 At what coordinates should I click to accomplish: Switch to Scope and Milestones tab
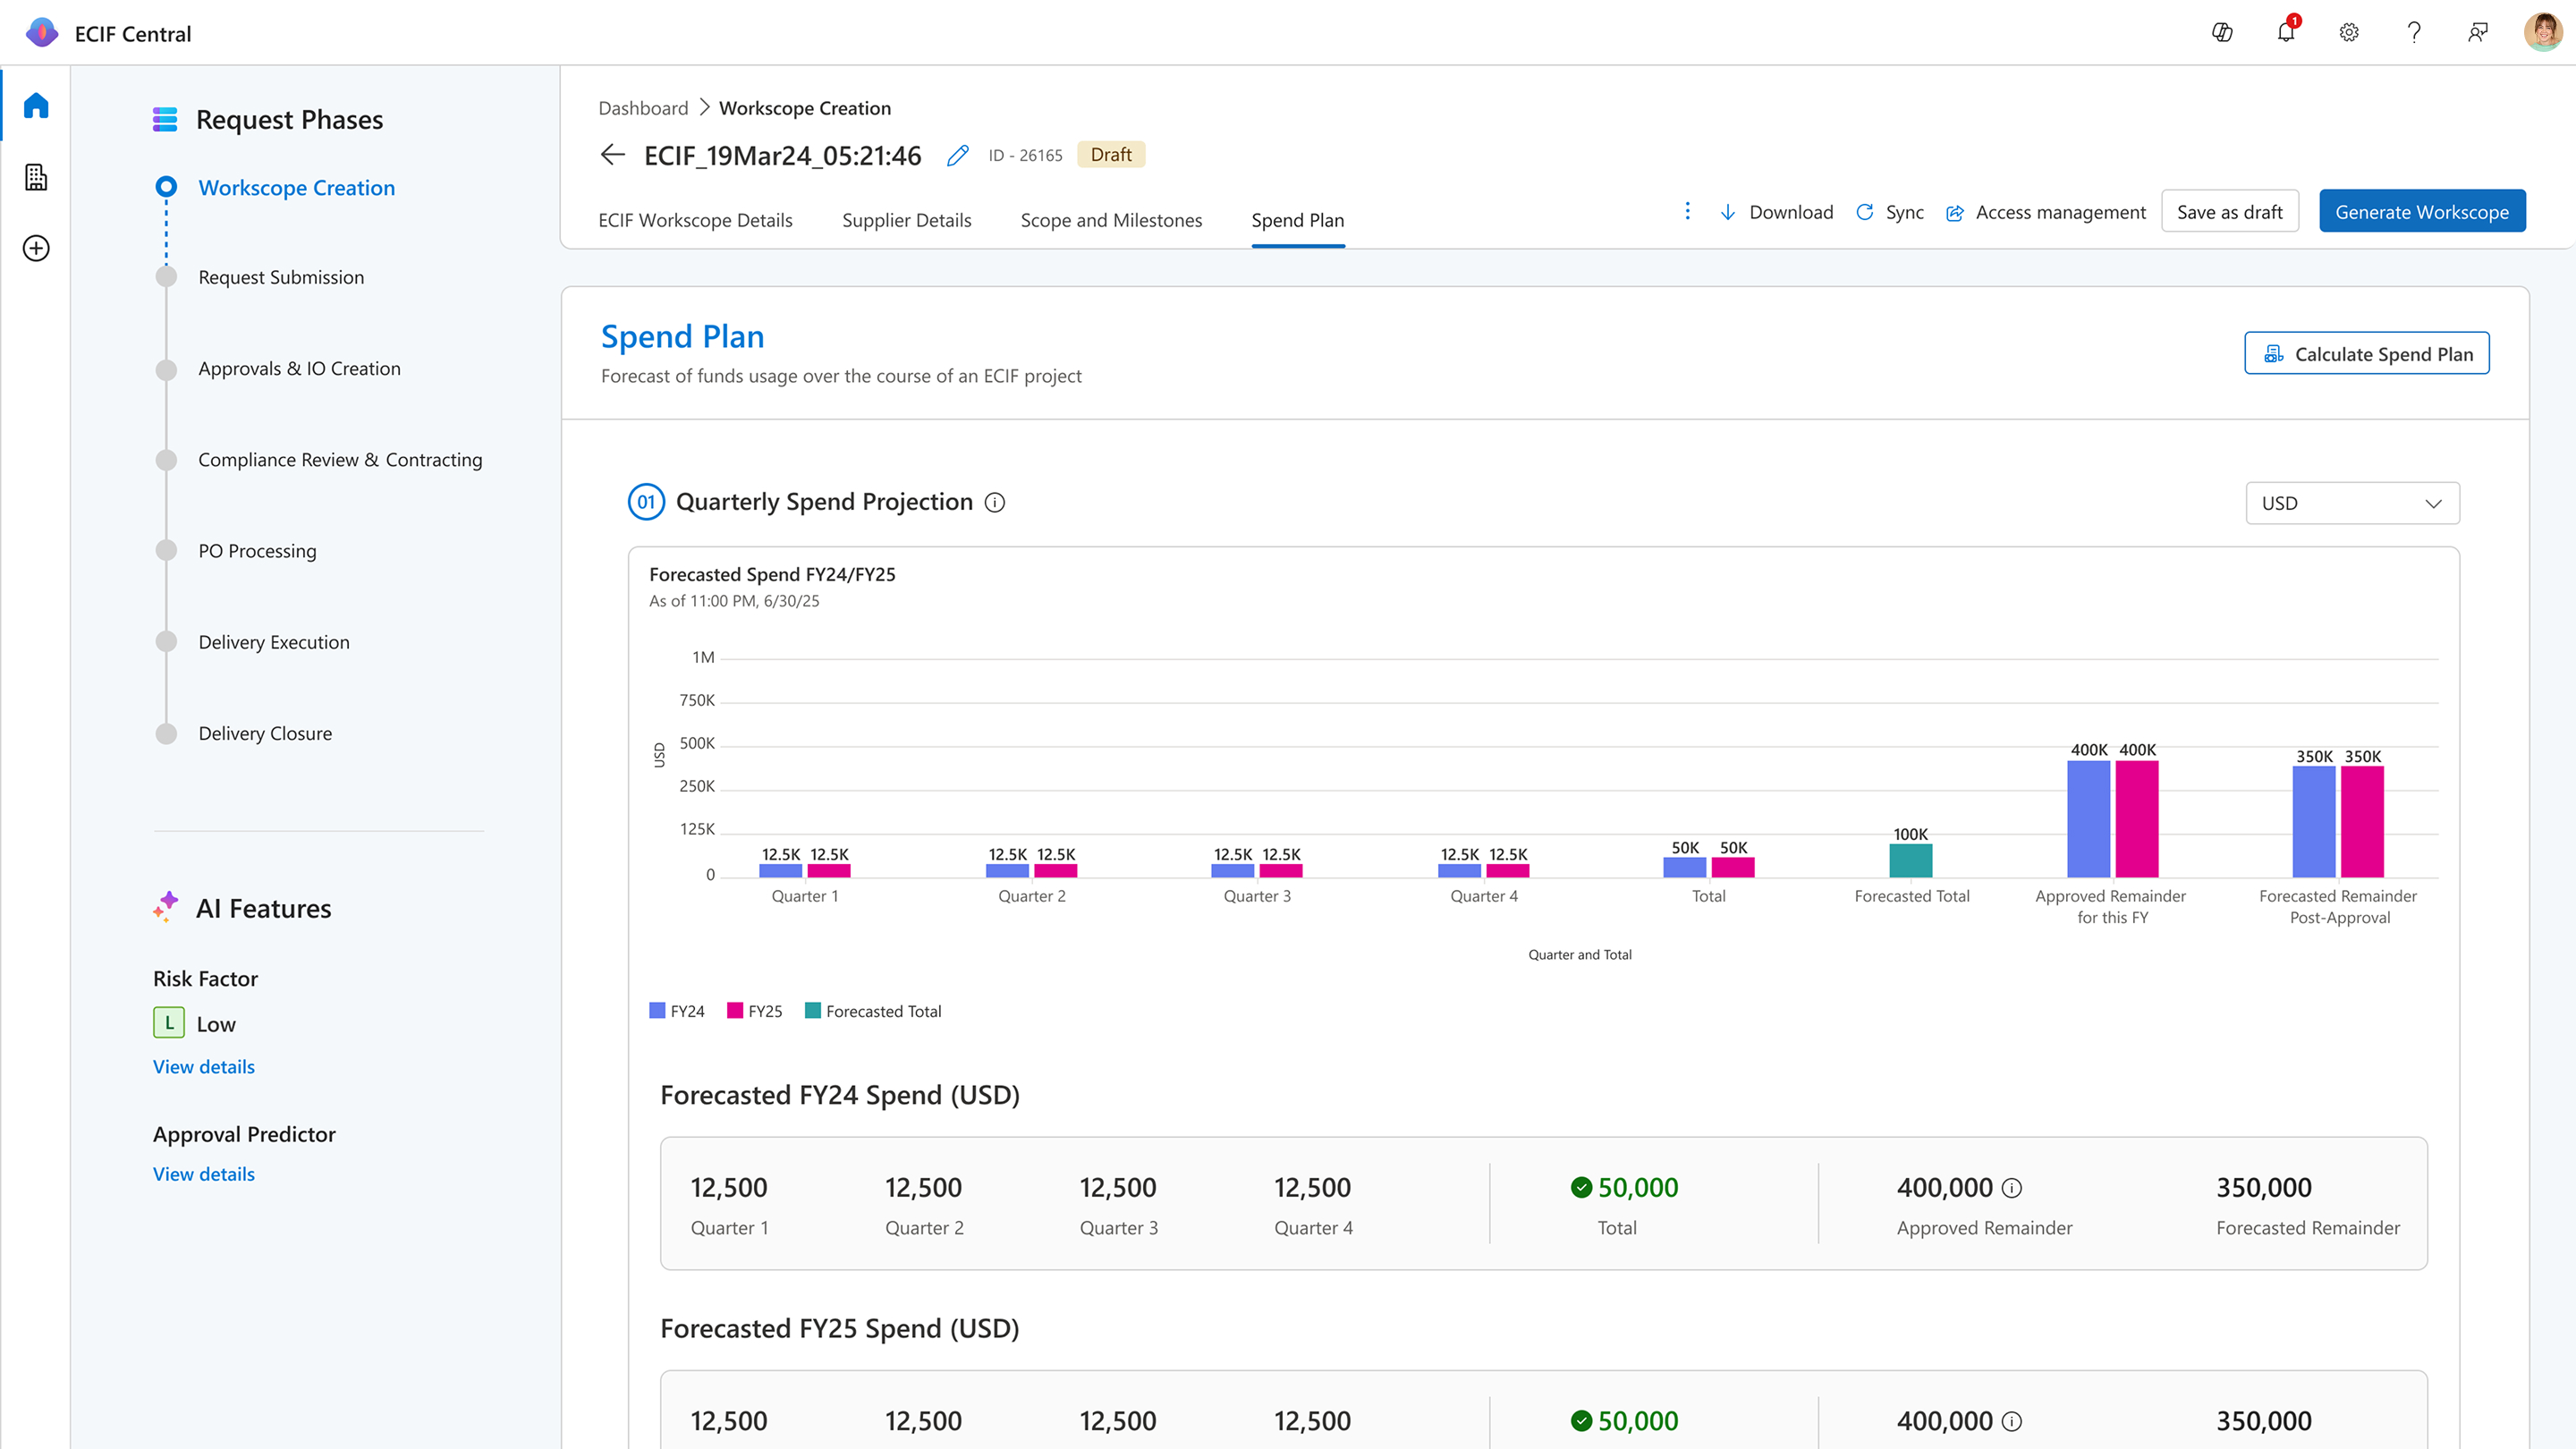tap(1111, 220)
